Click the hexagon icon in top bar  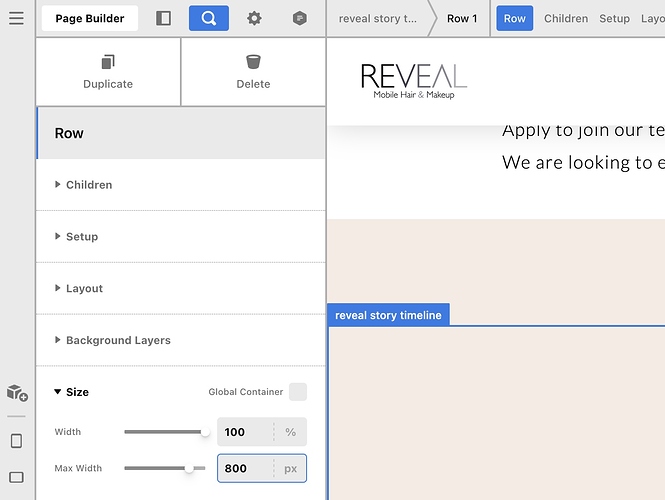300,18
